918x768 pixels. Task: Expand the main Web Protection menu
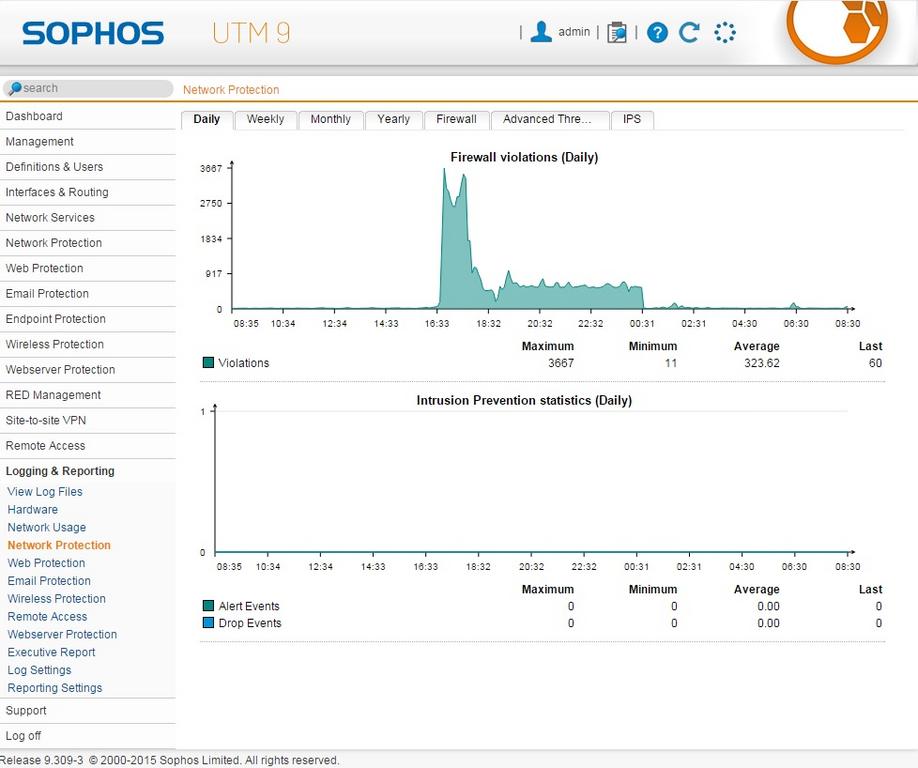88,268
